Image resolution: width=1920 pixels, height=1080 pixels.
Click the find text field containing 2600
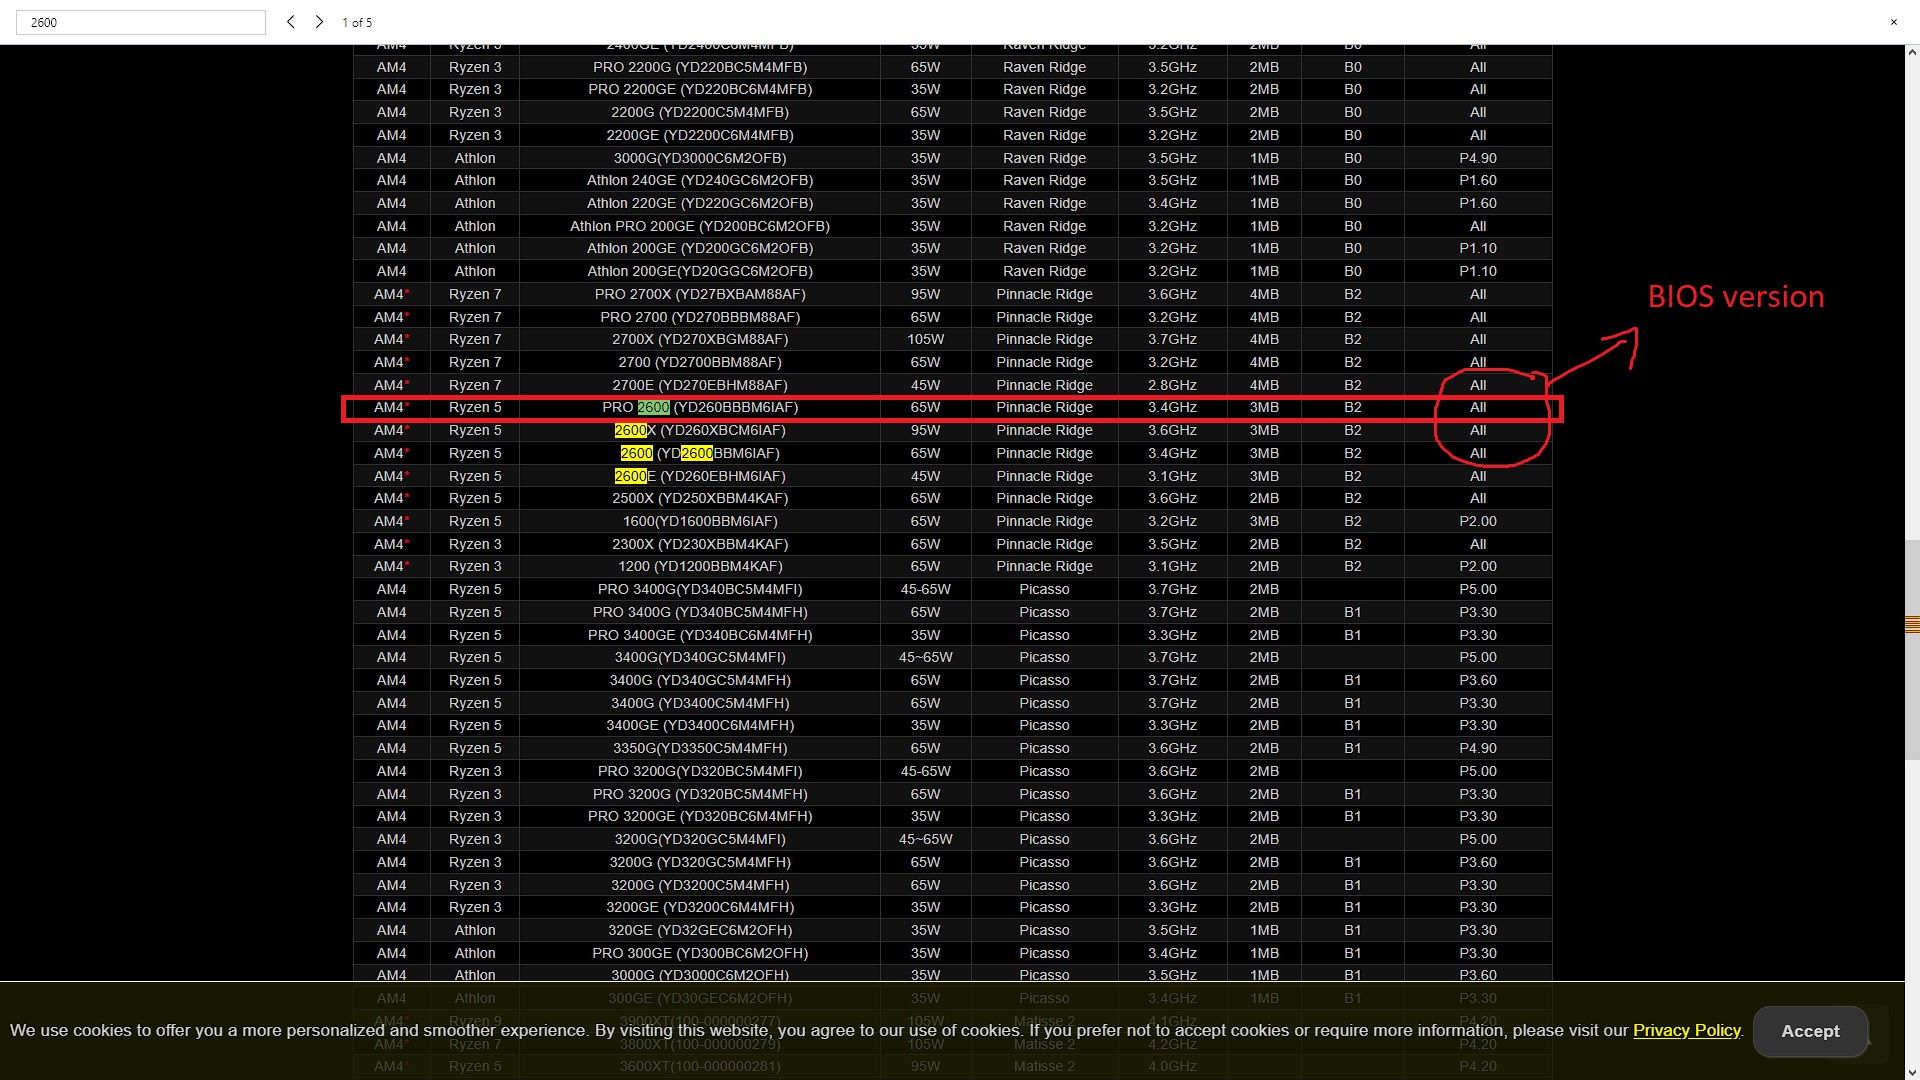click(141, 22)
